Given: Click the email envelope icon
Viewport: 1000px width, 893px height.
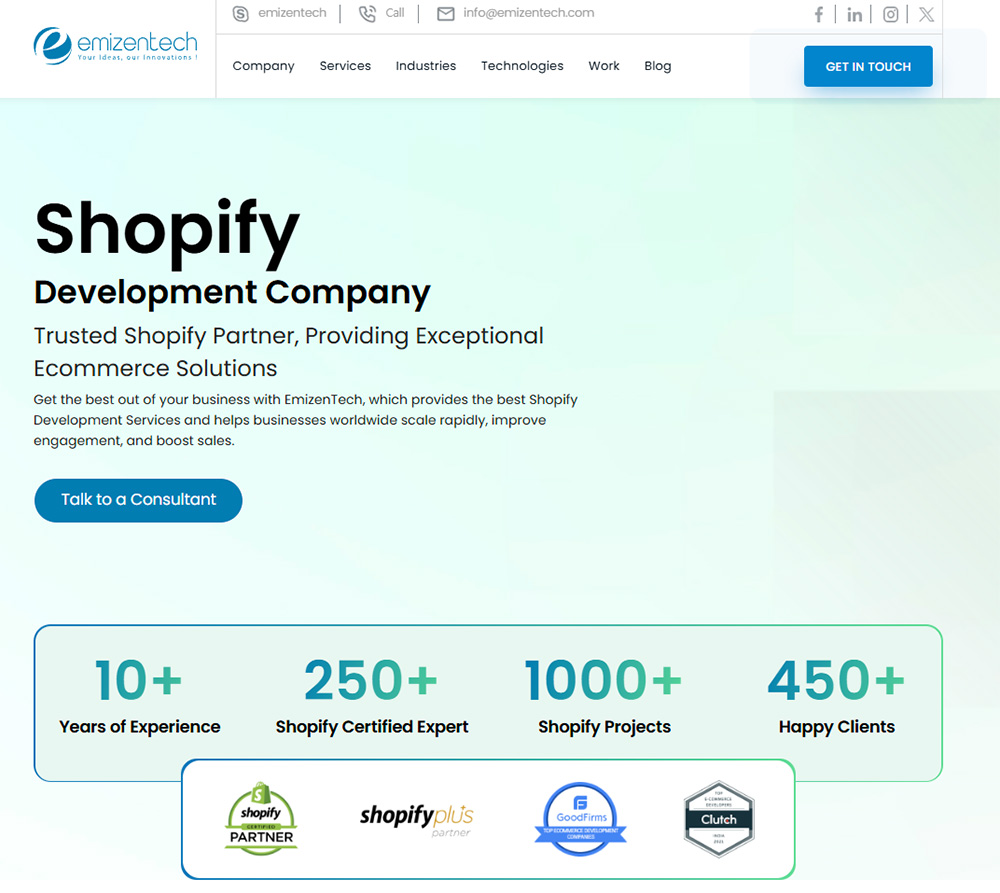Looking at the screenshot, I should point(444,14).
